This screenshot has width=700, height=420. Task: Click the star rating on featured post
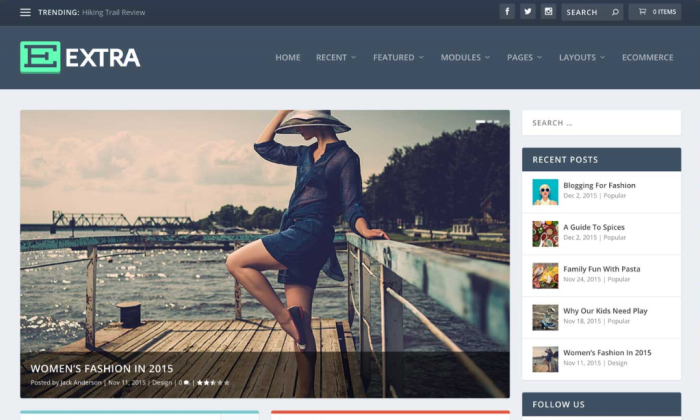(x=213, y=382)
